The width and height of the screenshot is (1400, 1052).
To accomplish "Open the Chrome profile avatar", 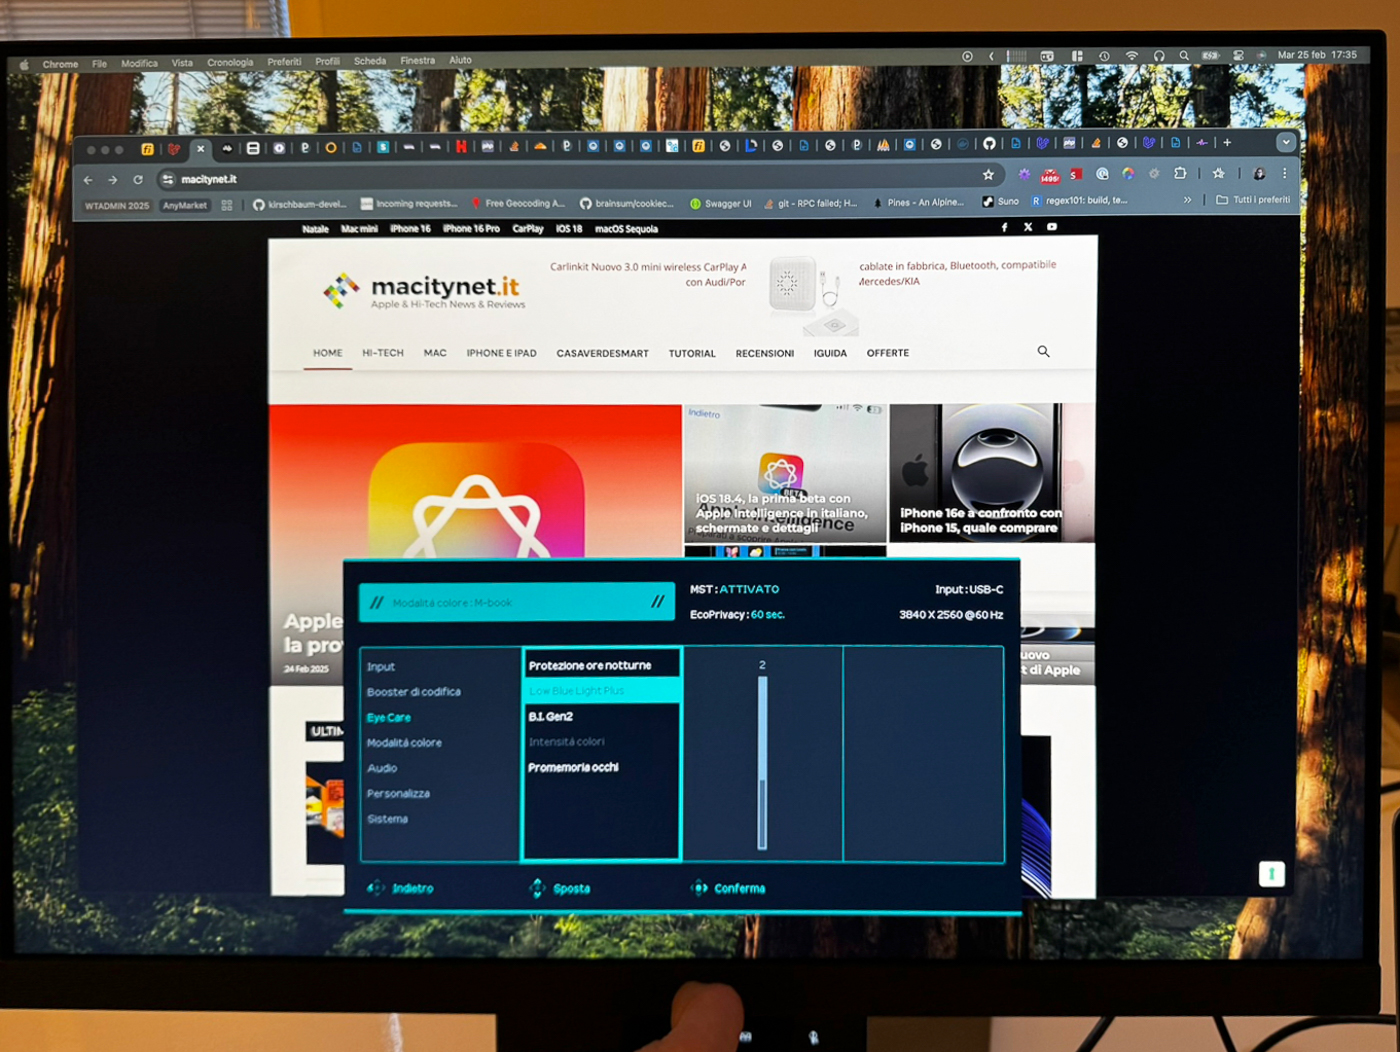I will [x=1259, y=174].
